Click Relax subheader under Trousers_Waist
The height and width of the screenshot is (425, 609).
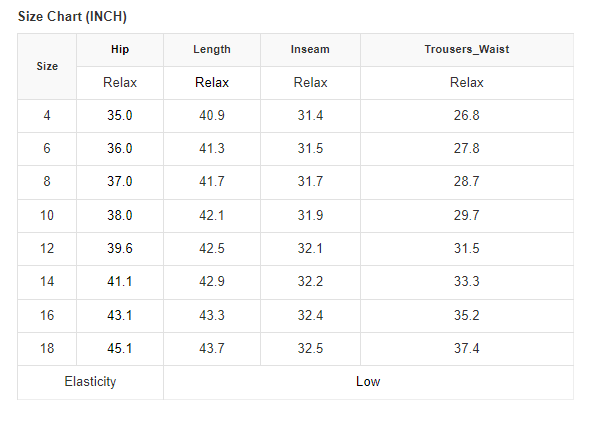coord(466,82)
